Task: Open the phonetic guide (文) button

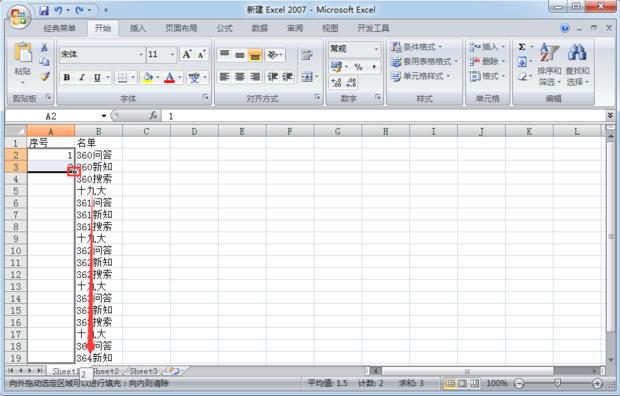Action: tap(194, 78)
